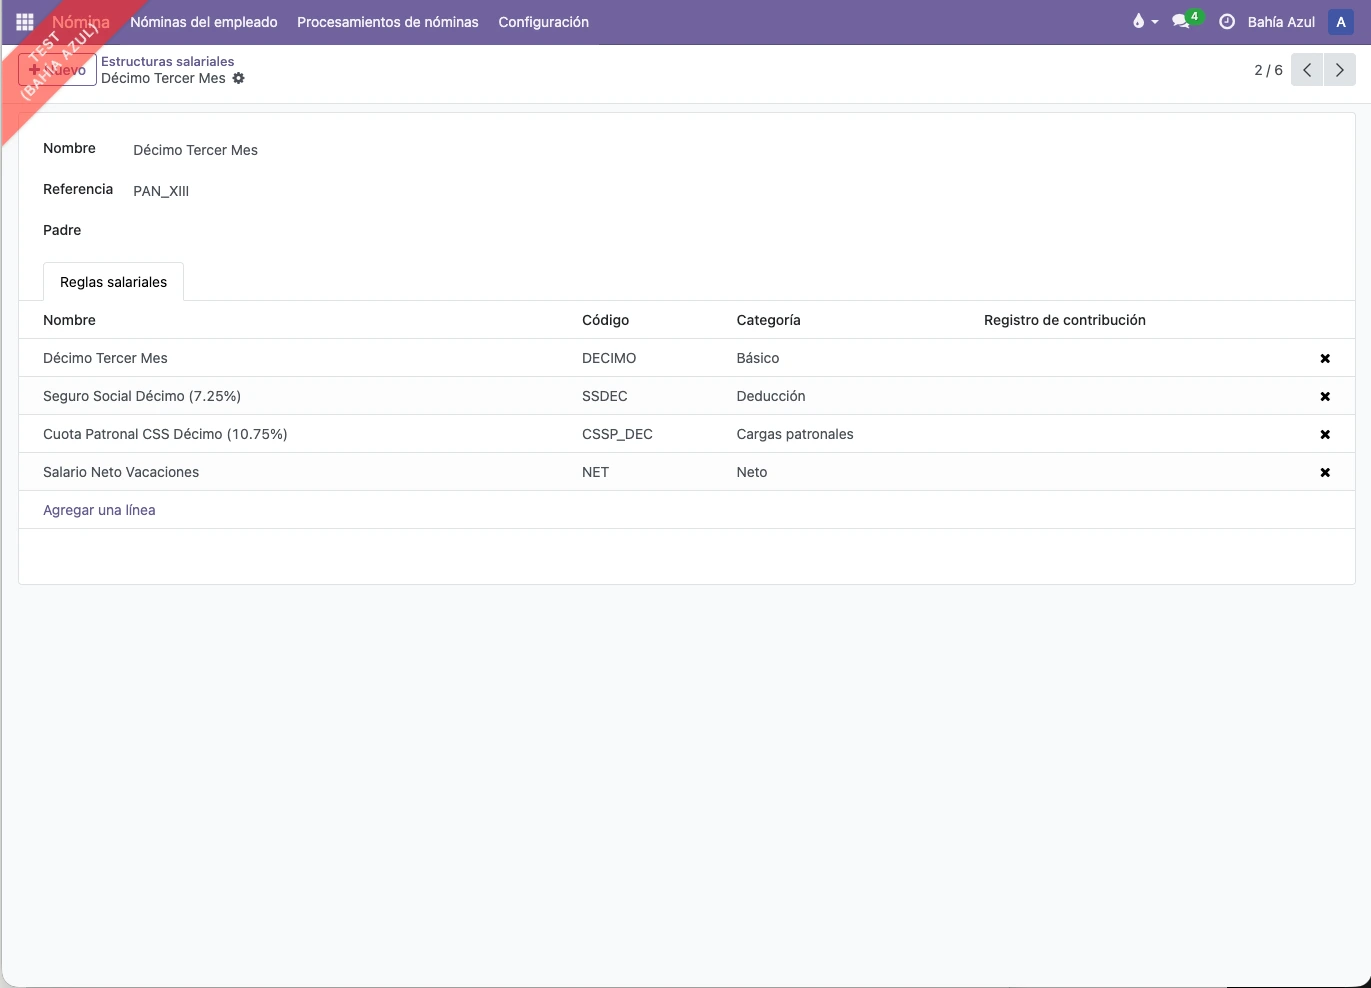Click the 2 / 6 pager counter
Screen dimensions: 1371x988
point(1268,70)
